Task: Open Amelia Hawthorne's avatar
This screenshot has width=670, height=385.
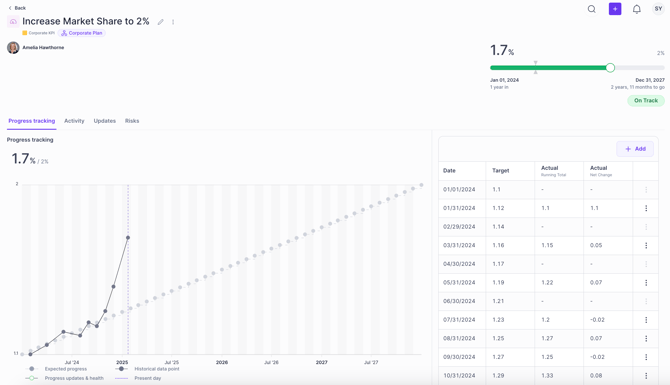Action: coord(13,47)
